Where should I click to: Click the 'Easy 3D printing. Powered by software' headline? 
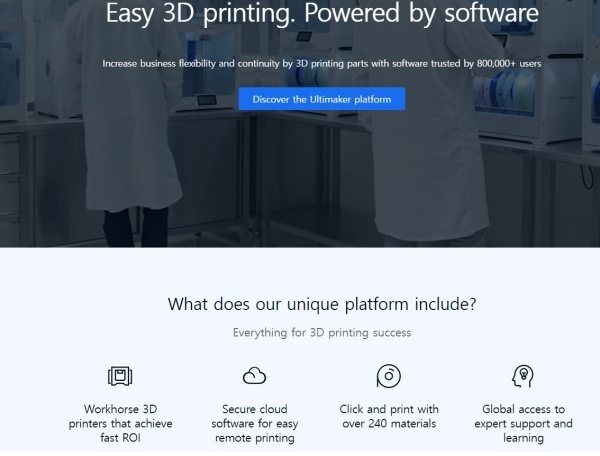[322, 14]
